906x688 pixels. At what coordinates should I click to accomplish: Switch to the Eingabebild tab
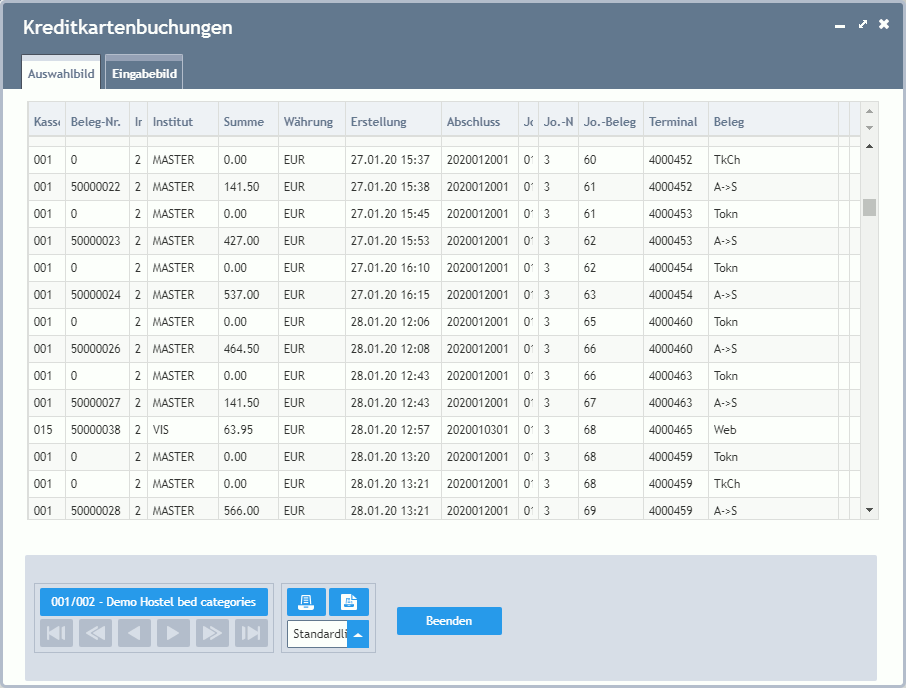pos(144,73)
